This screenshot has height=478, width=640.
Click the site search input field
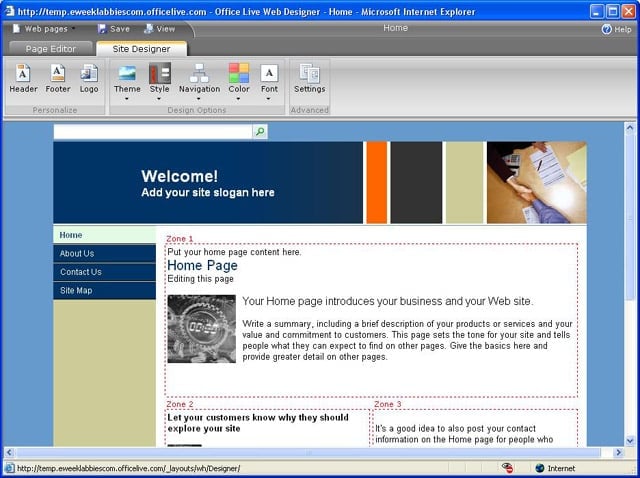coord(153,131)
